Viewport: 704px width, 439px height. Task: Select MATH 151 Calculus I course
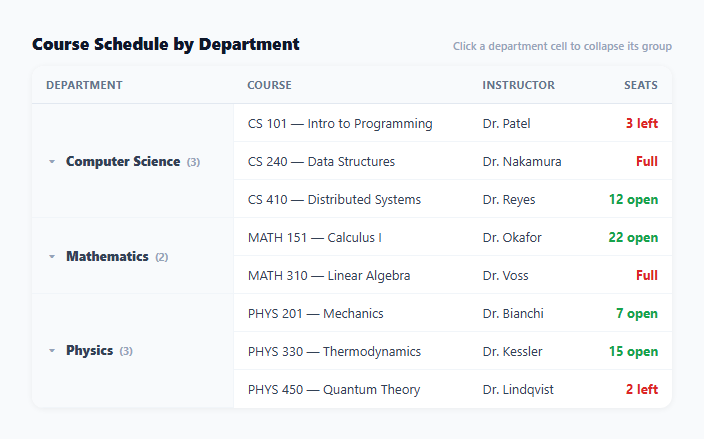[x=315, y=237]
